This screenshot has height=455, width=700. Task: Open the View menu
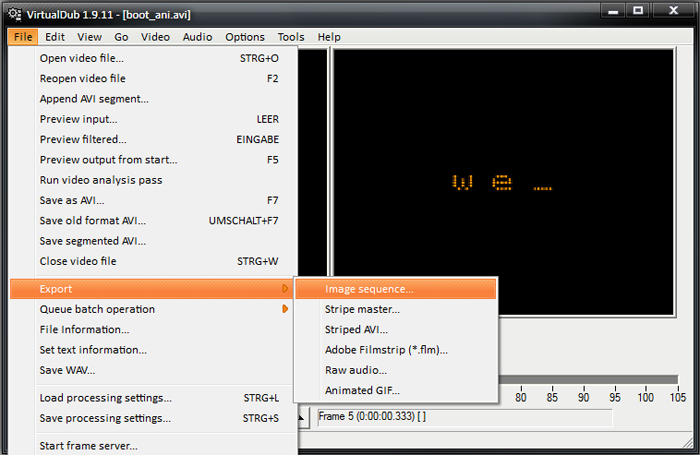pyautogui.click(x=89, y=37)
